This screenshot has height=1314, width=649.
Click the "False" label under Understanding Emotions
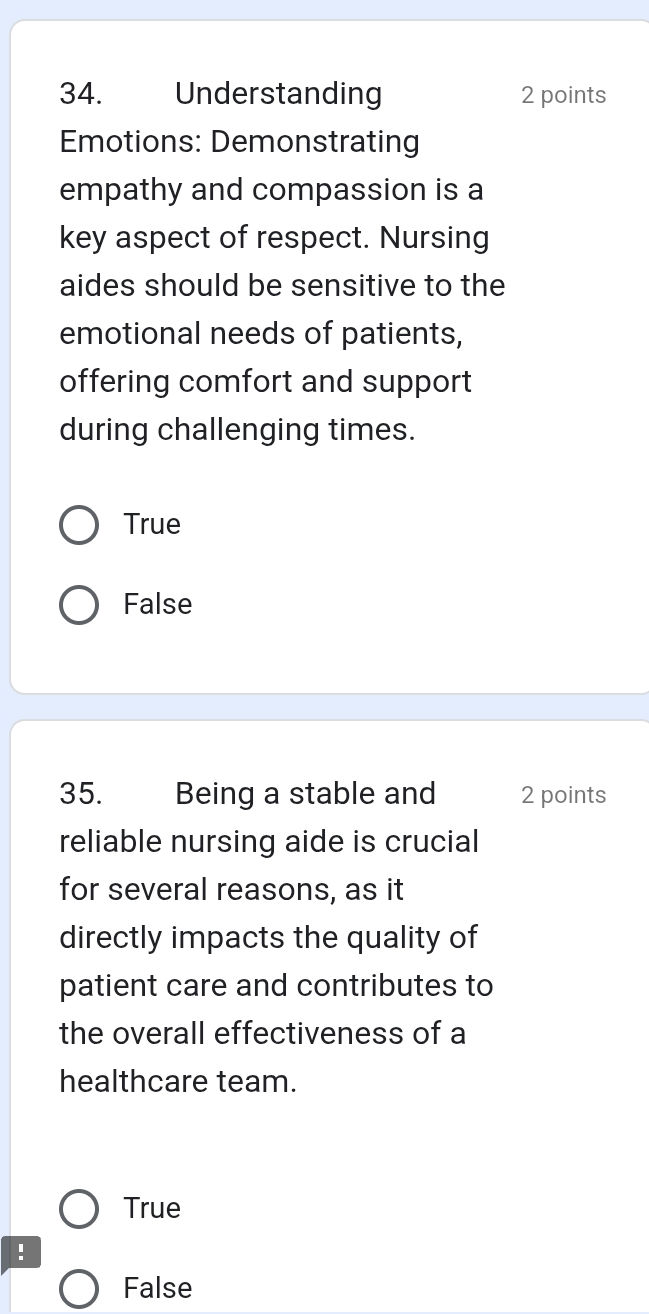pos(158,604)
